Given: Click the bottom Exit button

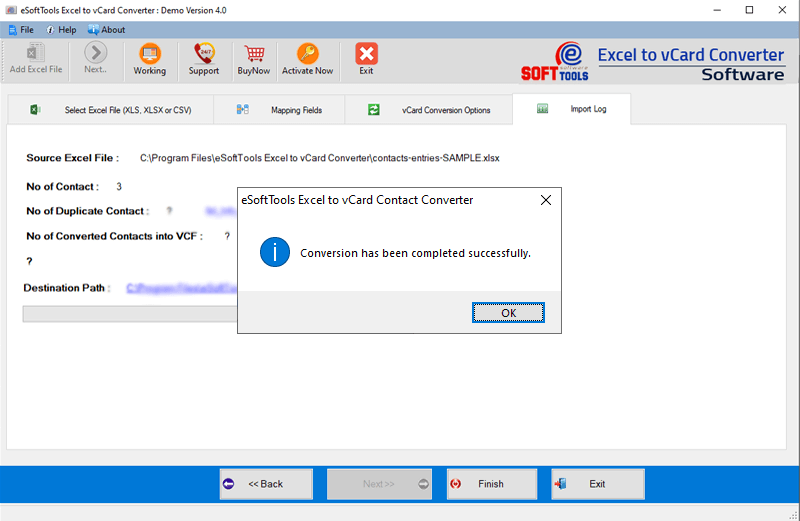Looking at the screenshot, I should [x=598, y=484].
